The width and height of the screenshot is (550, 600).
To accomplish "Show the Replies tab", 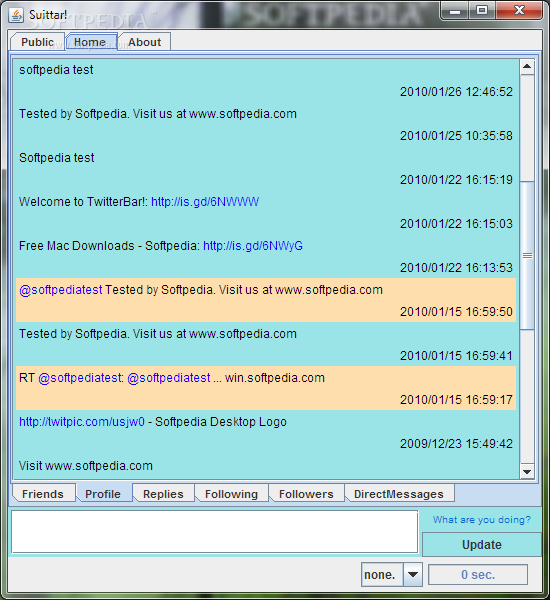I will tap(163, 494).
